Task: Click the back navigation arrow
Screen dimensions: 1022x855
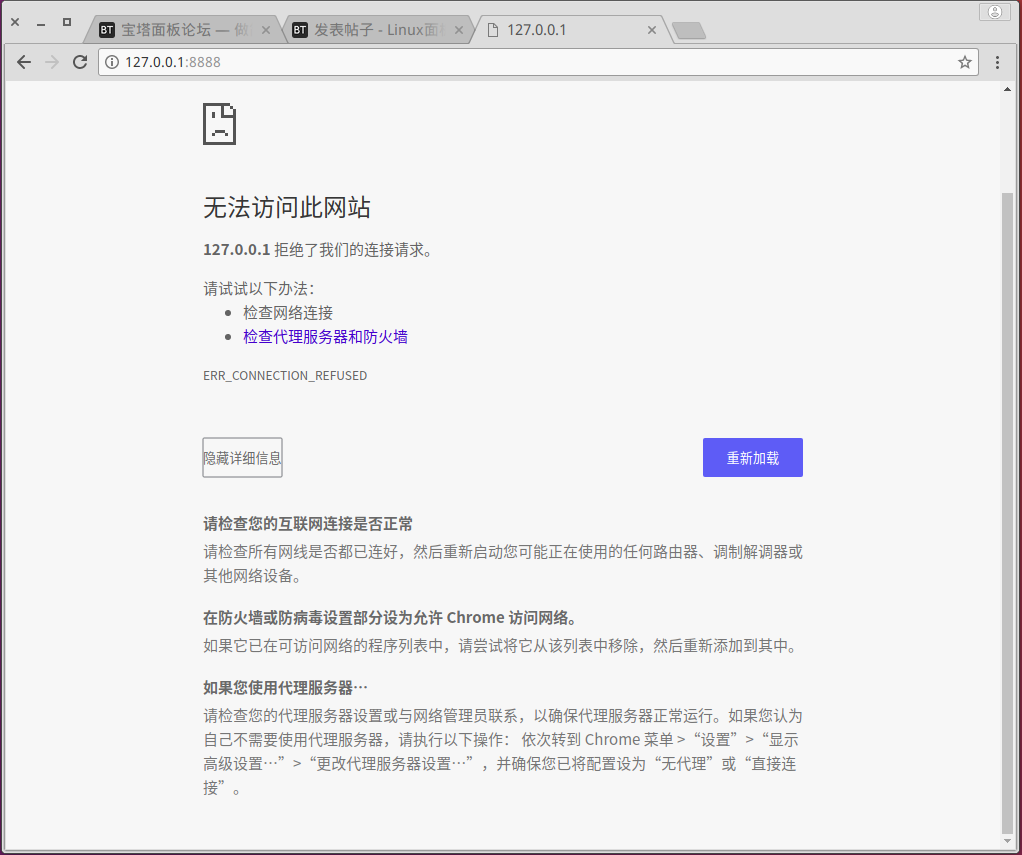Action: 24,62
